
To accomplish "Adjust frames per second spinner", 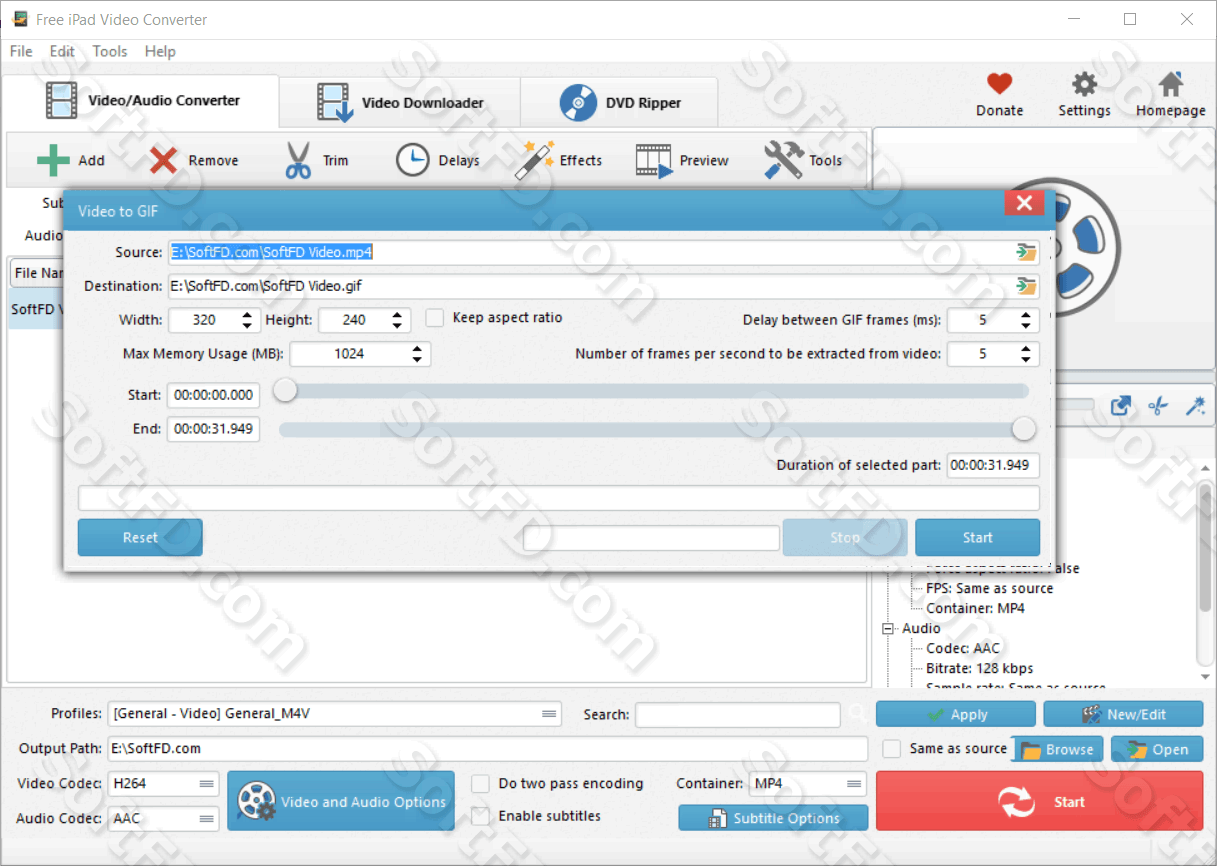I will tap(1026, 354).
